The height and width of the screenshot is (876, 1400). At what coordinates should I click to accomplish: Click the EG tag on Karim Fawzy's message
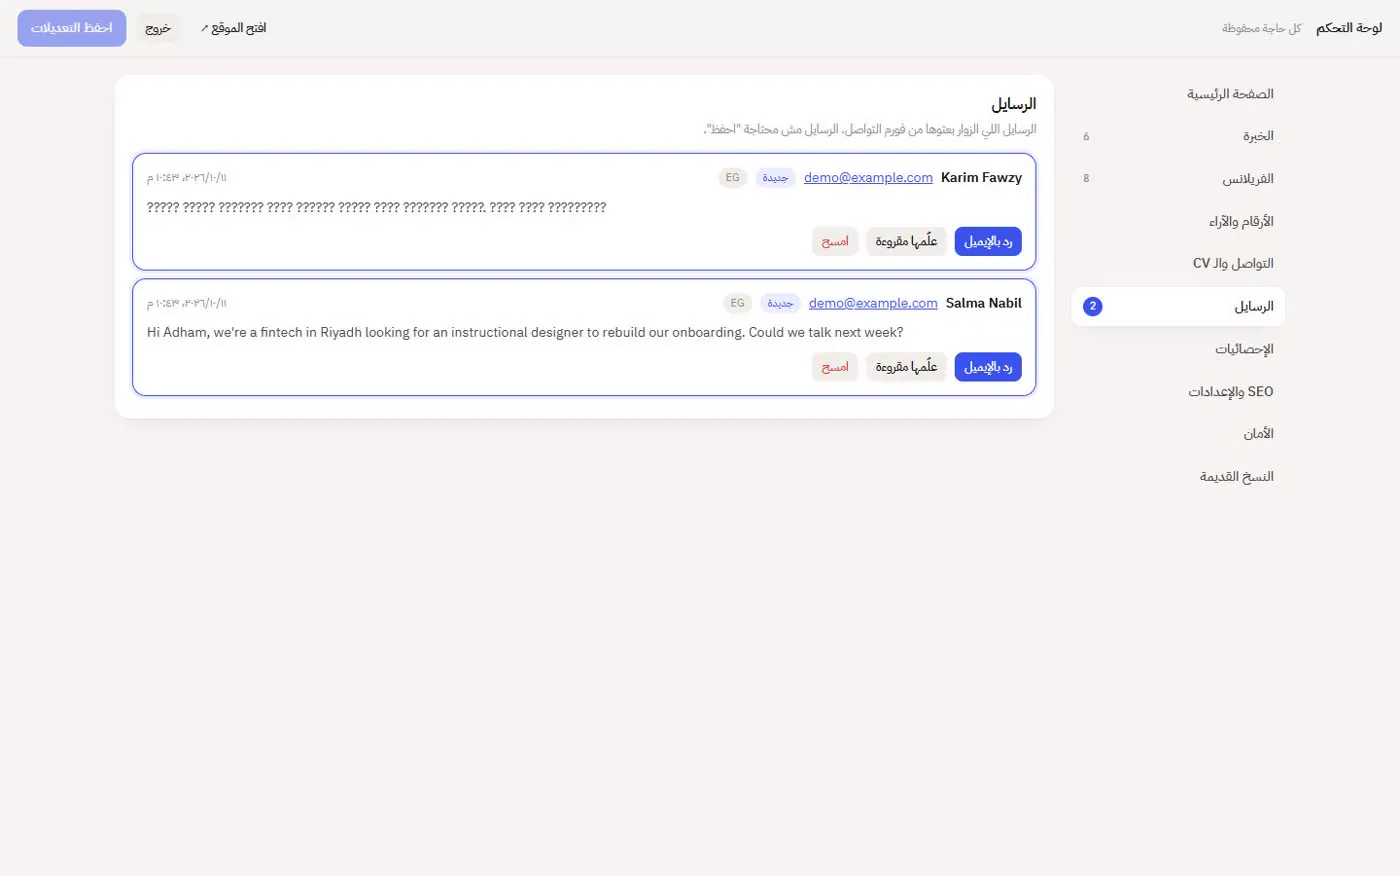[733, 178]
